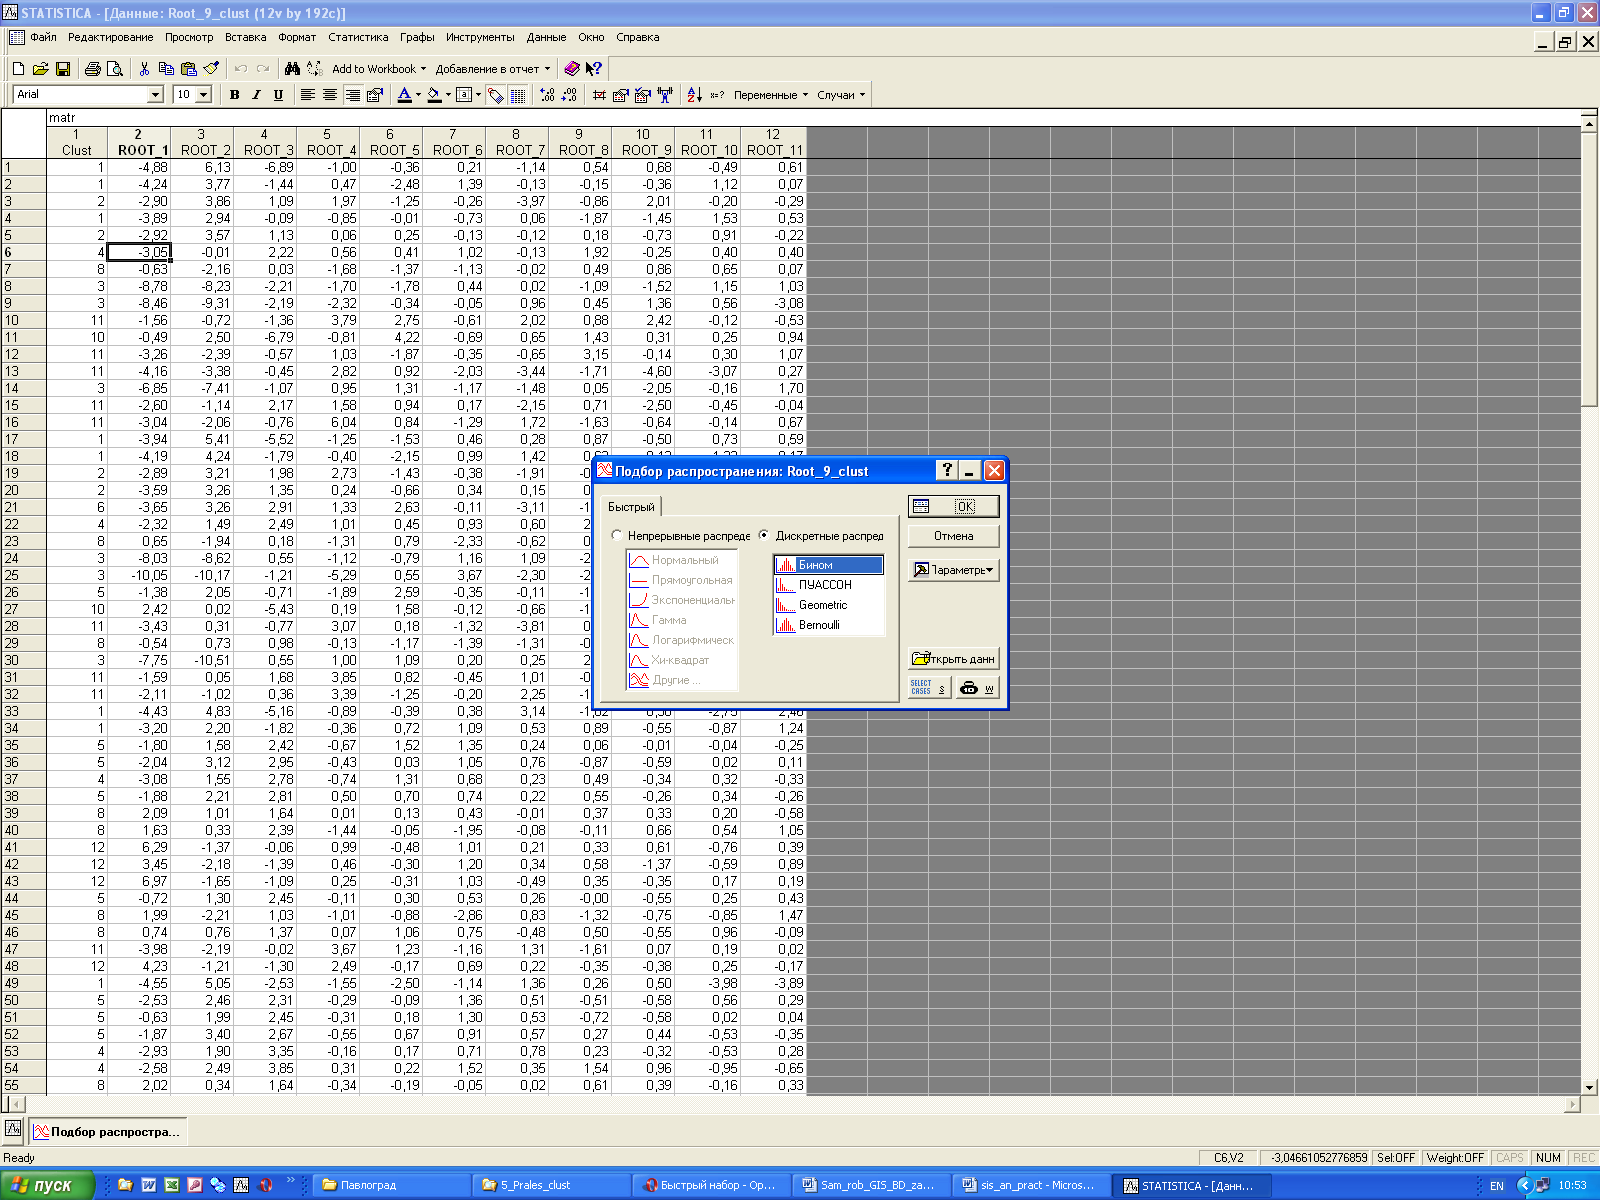Open the Файл menu

43,37
